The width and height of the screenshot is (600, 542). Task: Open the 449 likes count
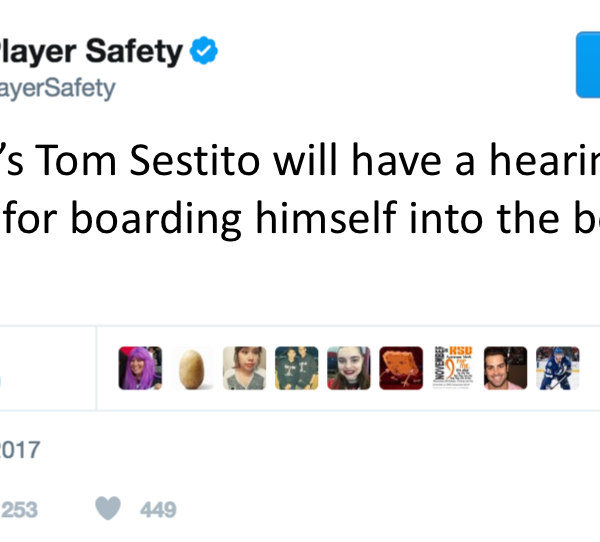[x=158, y=510]
